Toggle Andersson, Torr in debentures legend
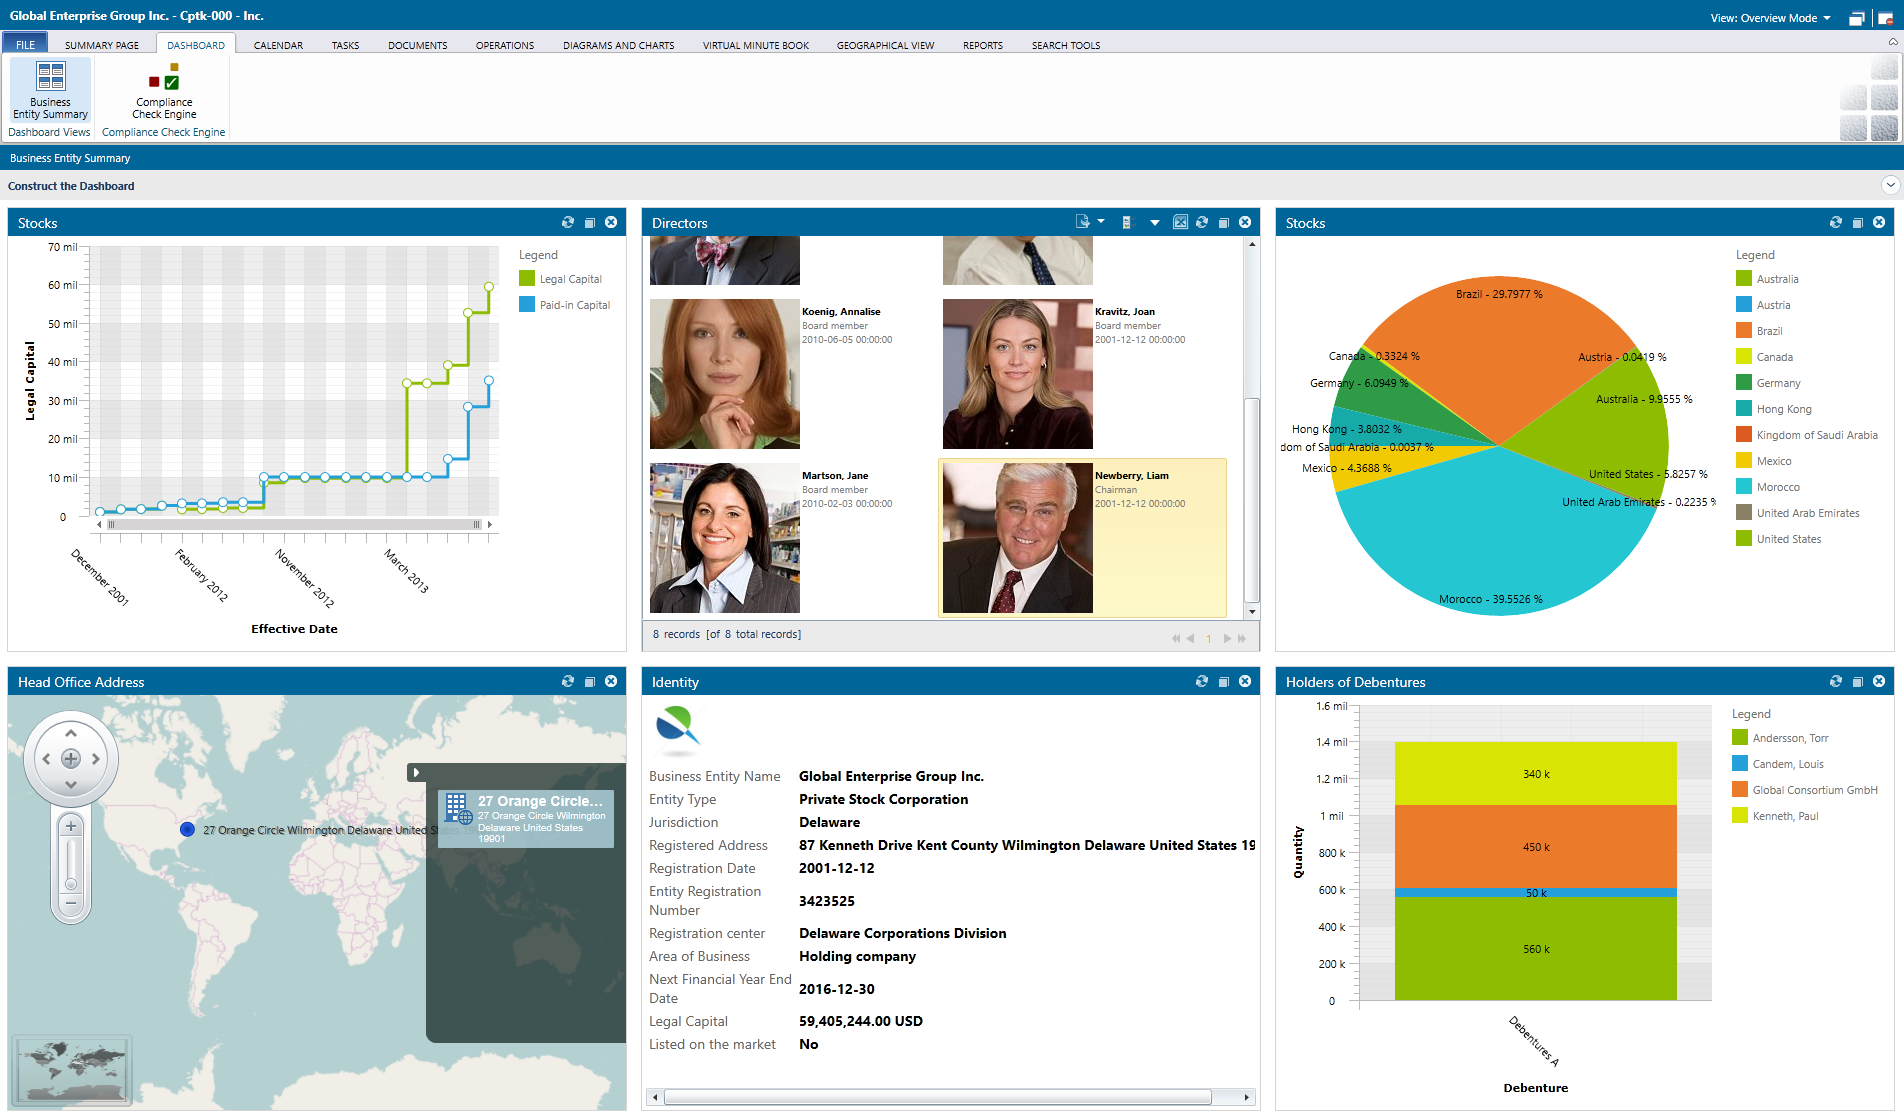The height and width of the screenshot is (1118, 1904). pyautogui.click(x=1780, y=738)
